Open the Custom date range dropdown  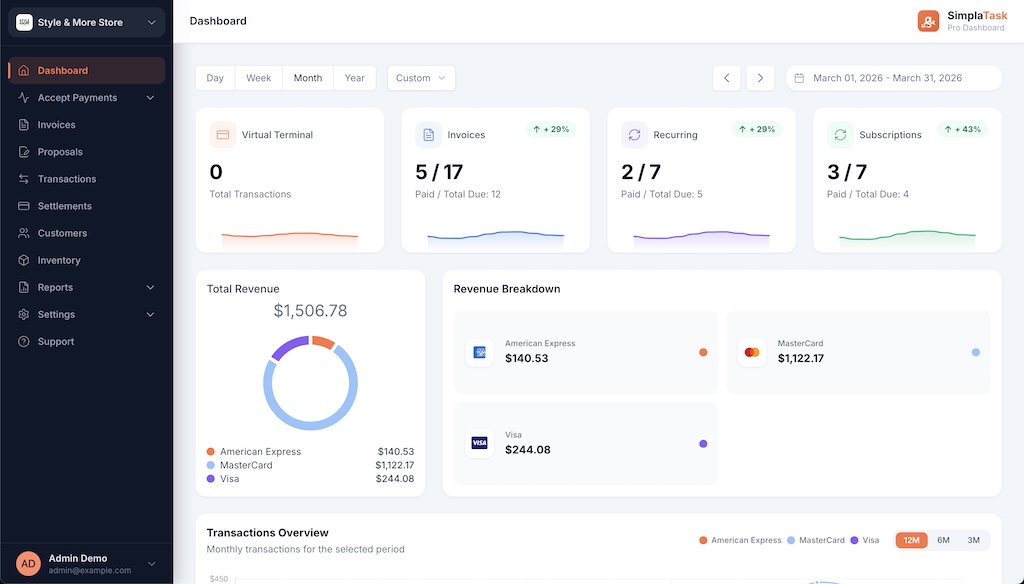(421, 78)
